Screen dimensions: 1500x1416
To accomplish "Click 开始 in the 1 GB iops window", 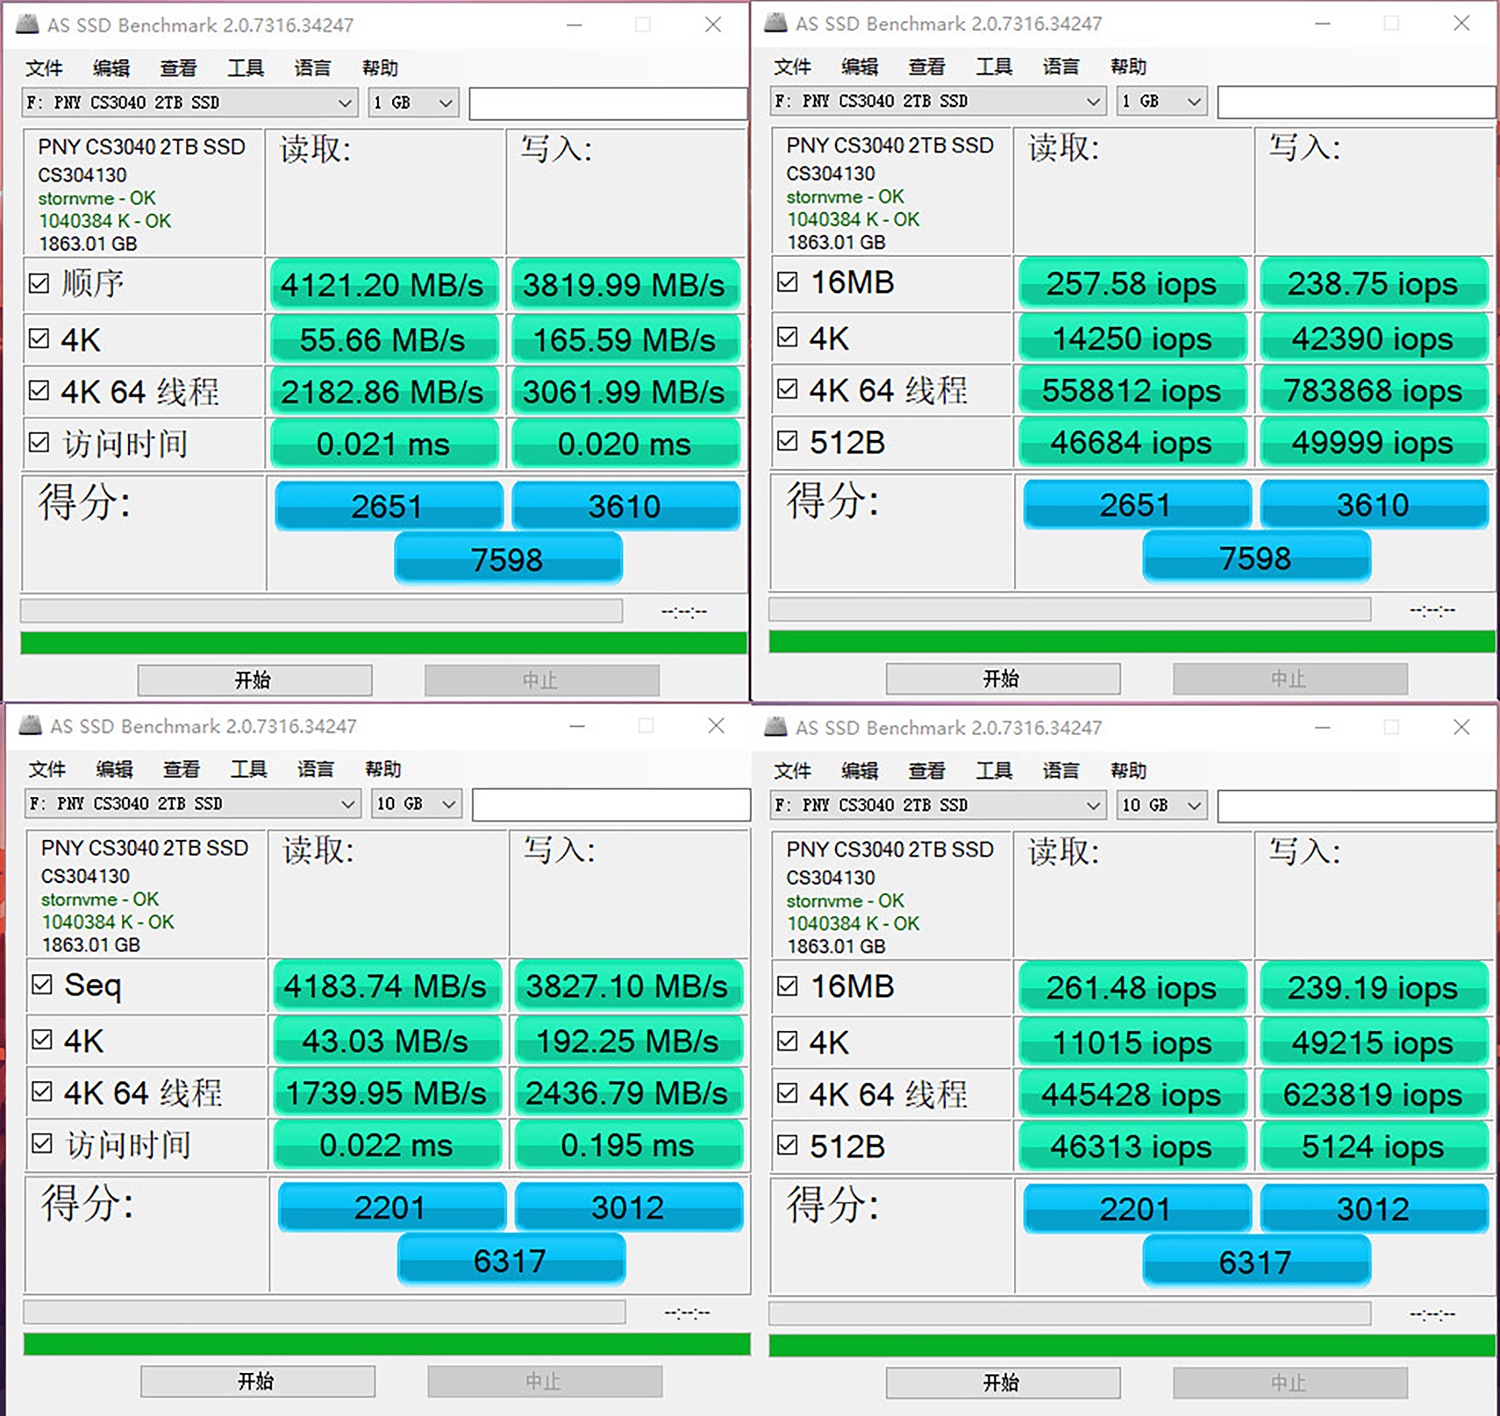I will coord(1002,679).
